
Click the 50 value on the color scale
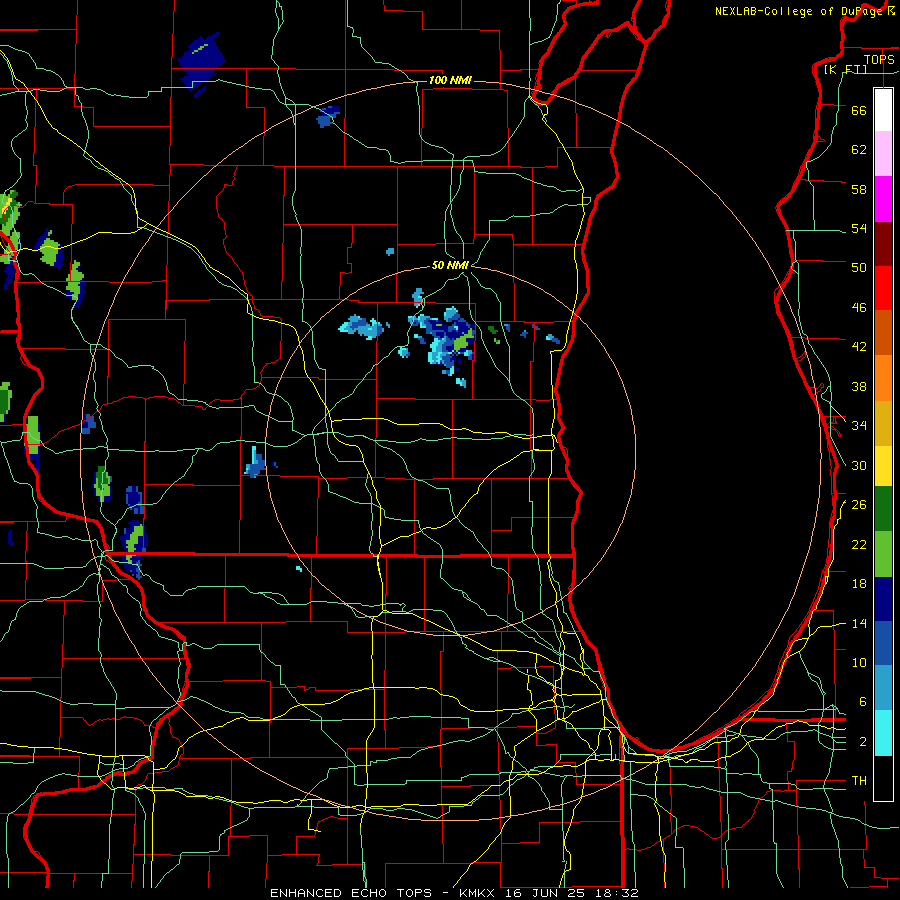pos(859,267)
